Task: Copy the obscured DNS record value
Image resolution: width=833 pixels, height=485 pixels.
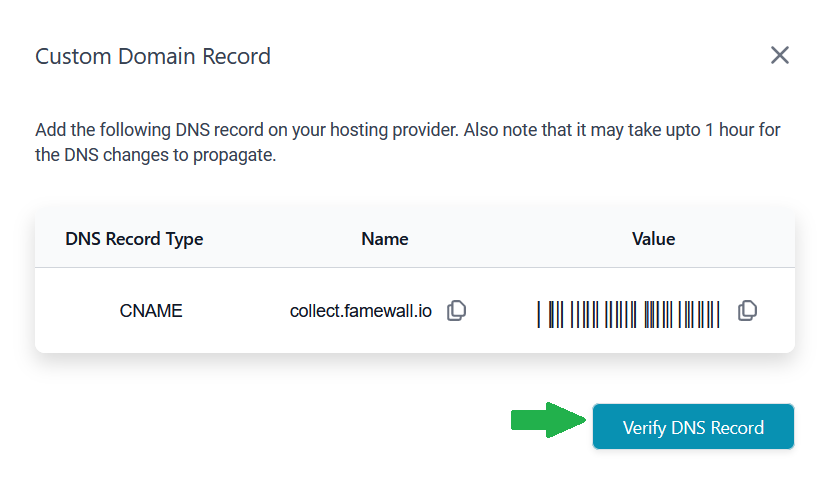Action: point(747,311)
